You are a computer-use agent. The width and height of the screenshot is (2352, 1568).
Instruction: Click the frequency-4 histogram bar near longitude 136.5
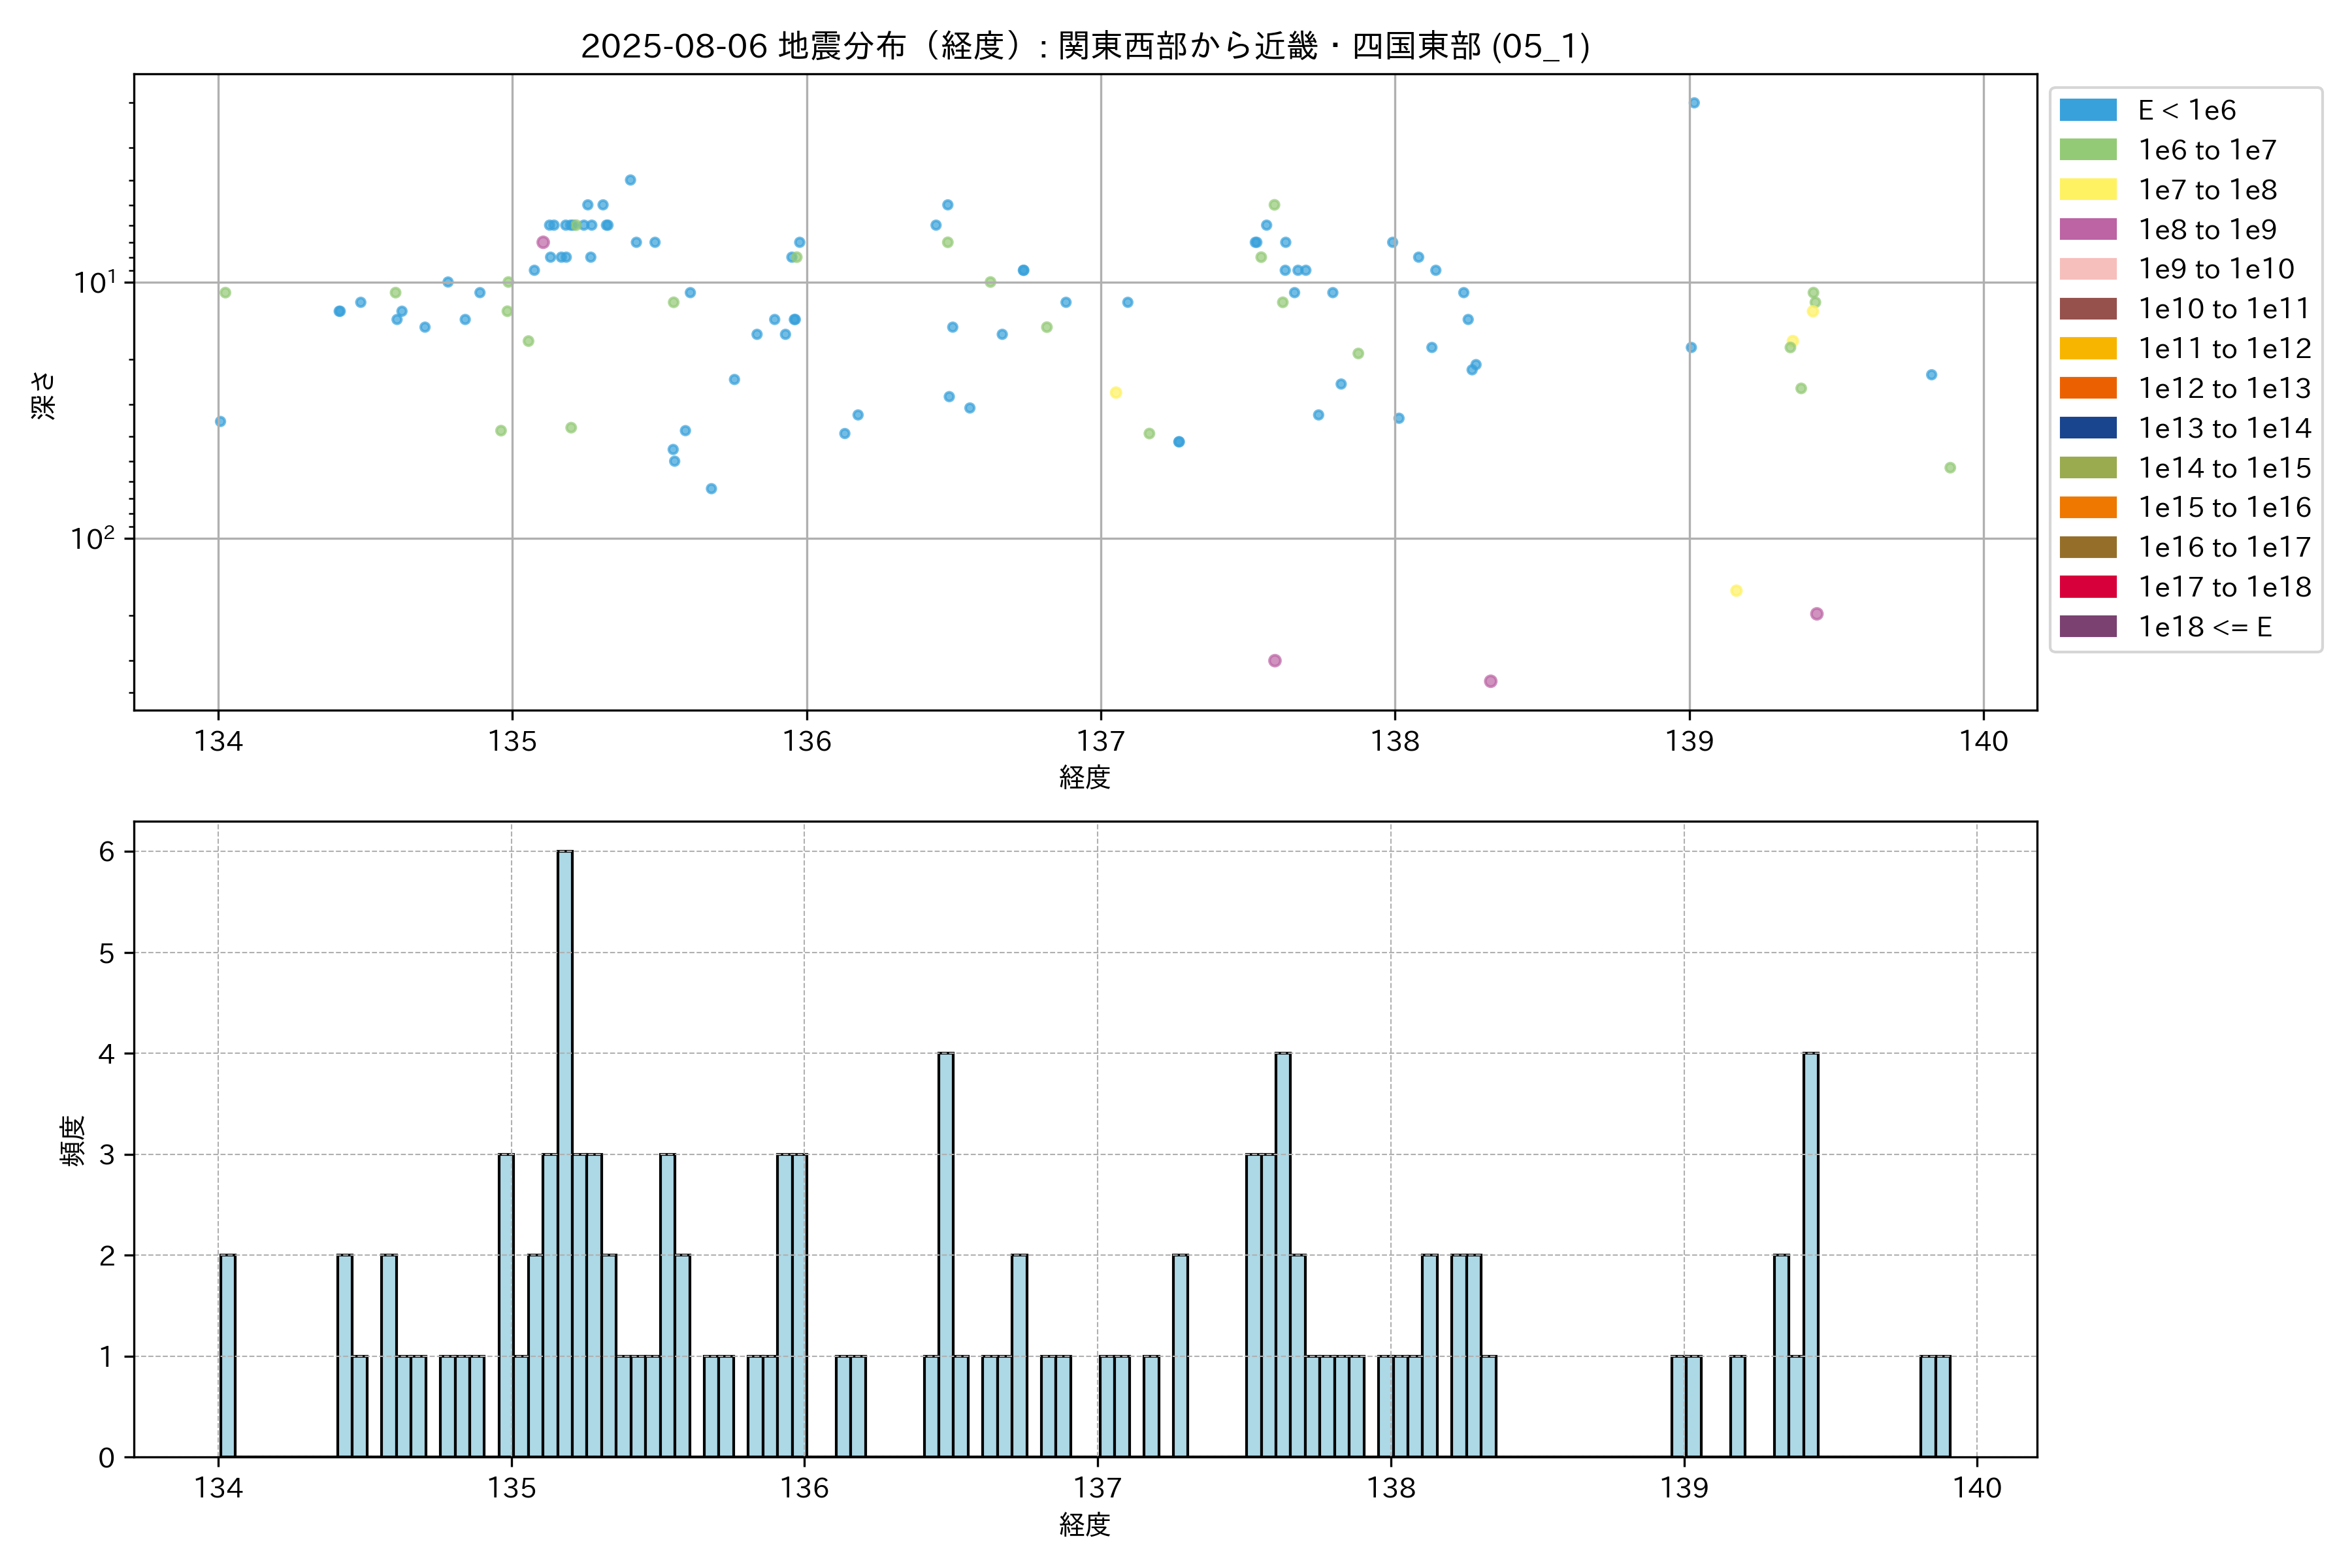point(946,1254)
